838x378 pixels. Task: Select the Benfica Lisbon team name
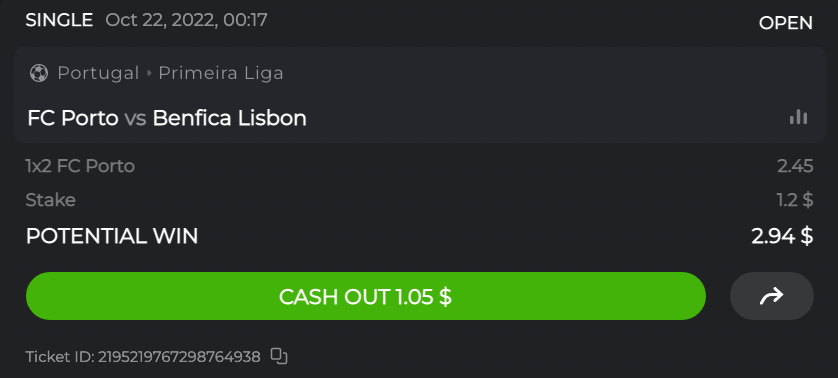point(230,118)
